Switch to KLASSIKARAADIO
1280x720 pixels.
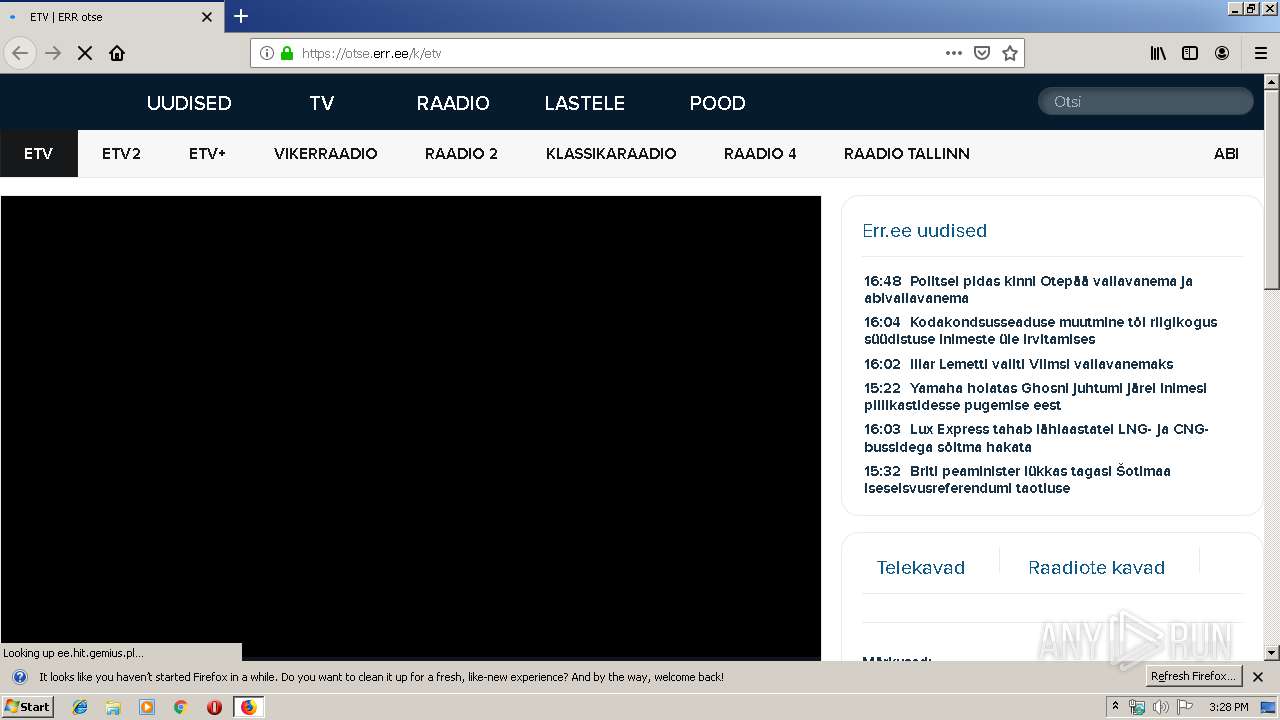click(611, 154)
